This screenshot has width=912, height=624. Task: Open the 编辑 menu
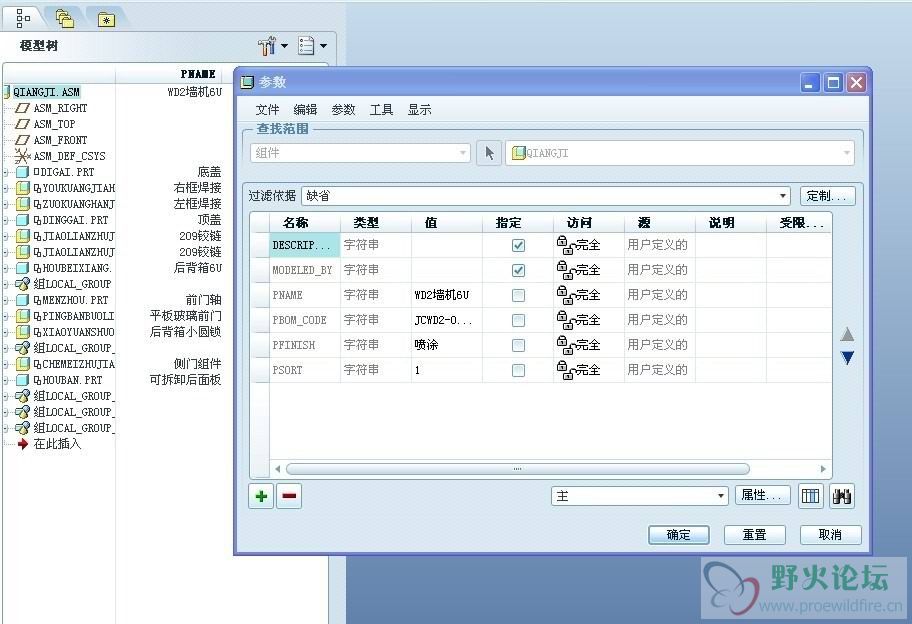click(305, 109)
